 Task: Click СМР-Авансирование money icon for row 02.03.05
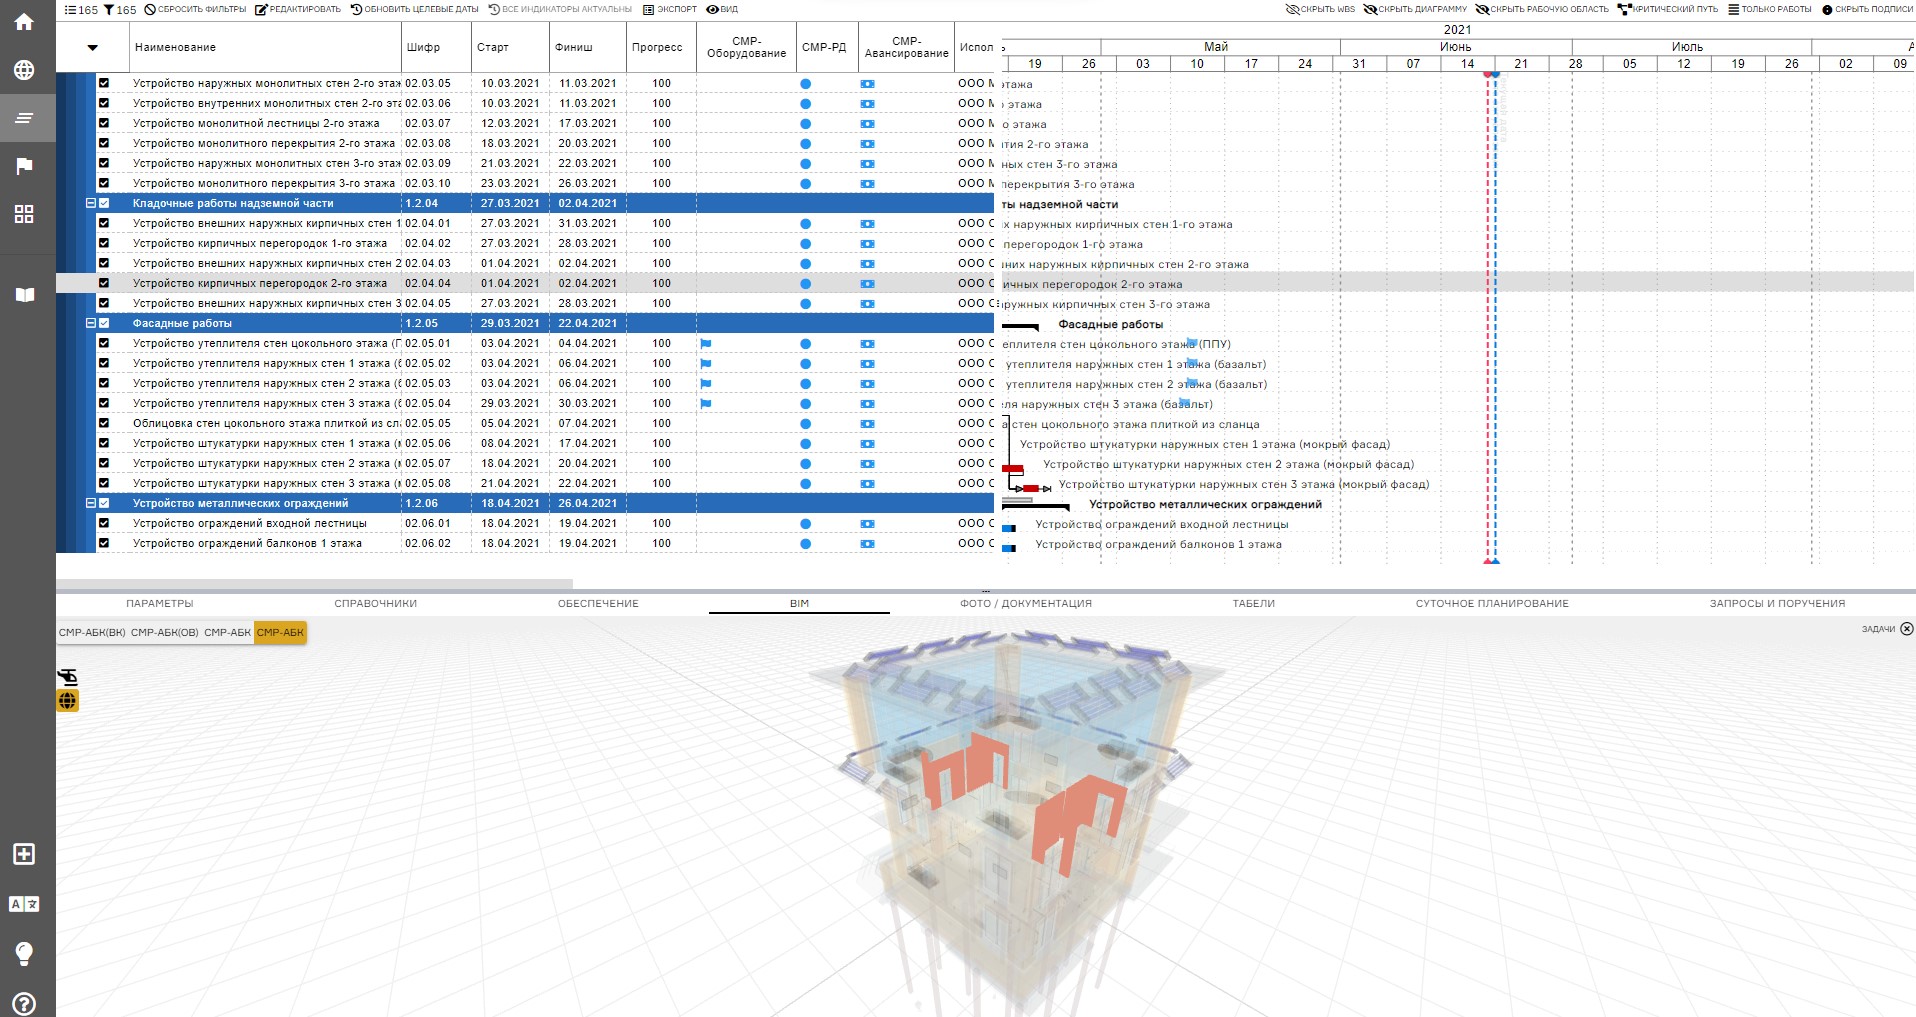(x=867, y=84)
